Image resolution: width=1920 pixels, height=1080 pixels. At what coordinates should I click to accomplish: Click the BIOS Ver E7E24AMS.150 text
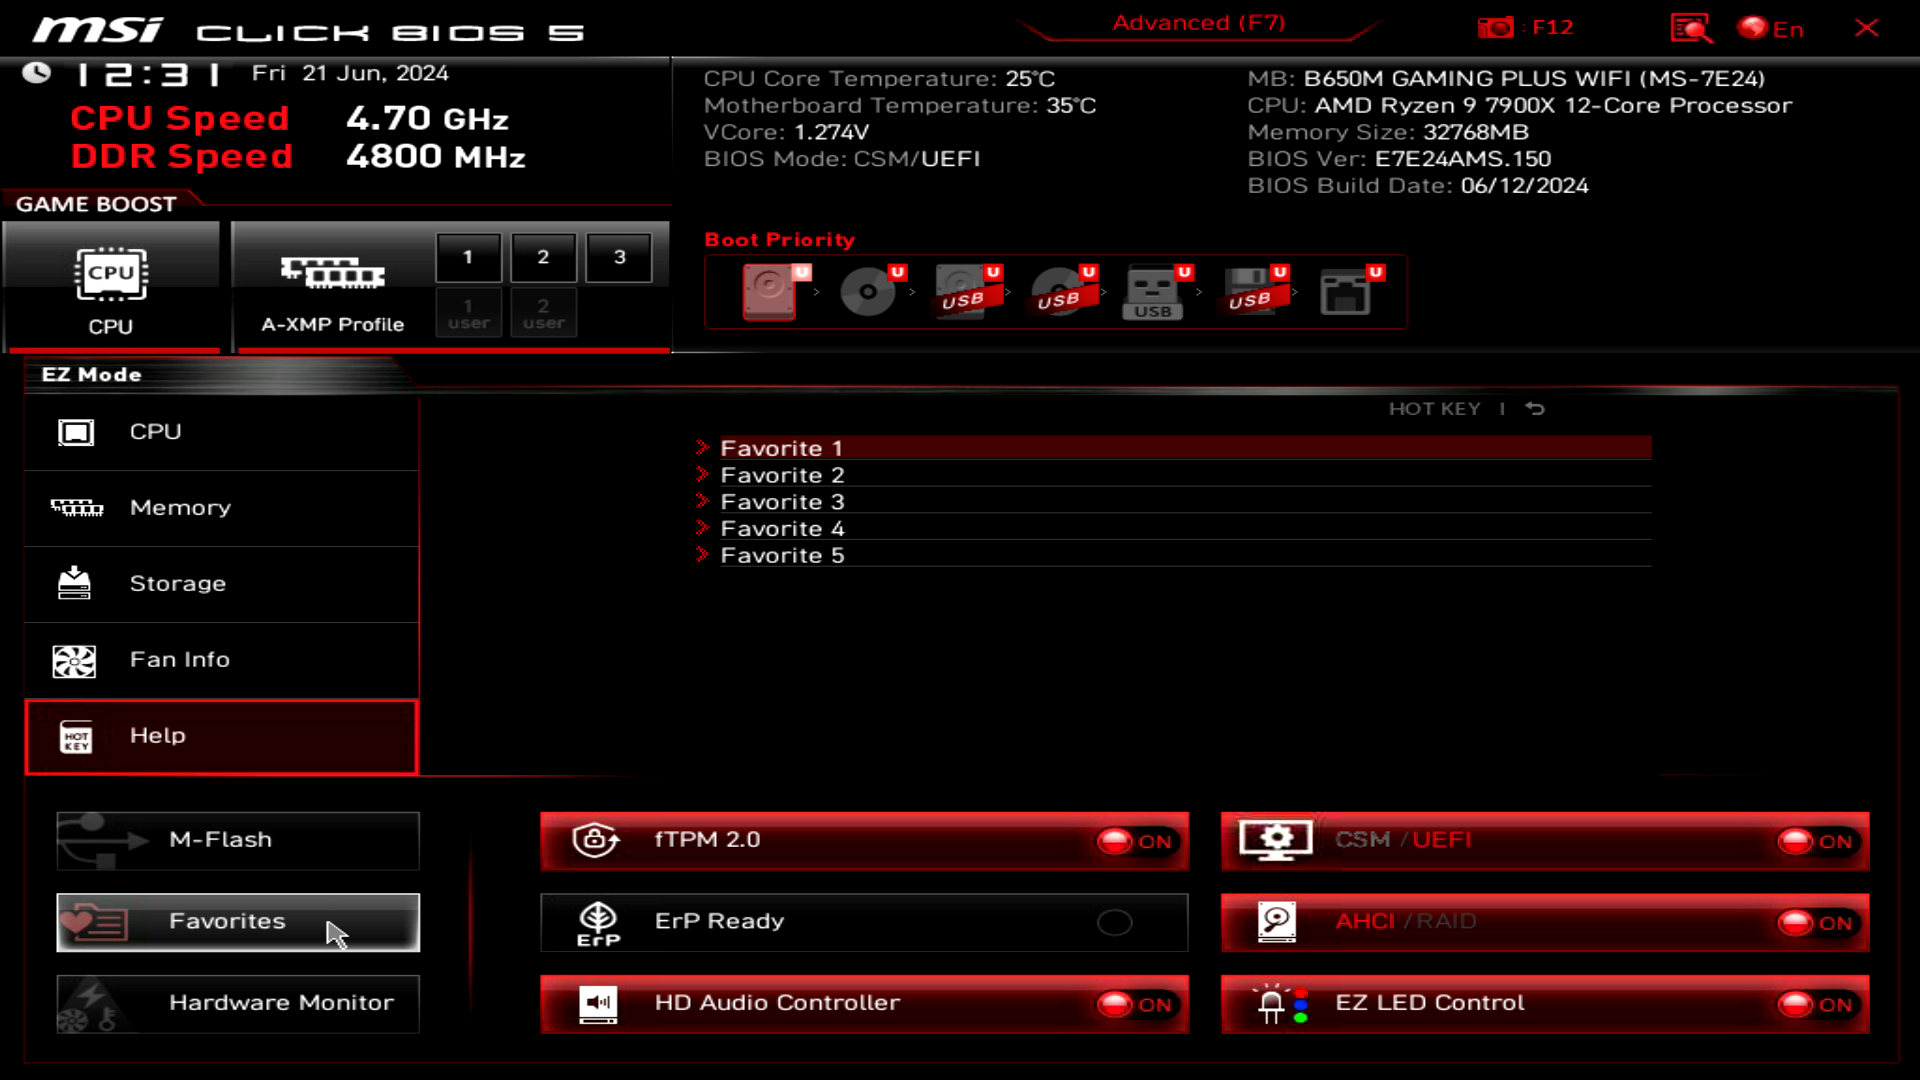tap(1399, 159)
